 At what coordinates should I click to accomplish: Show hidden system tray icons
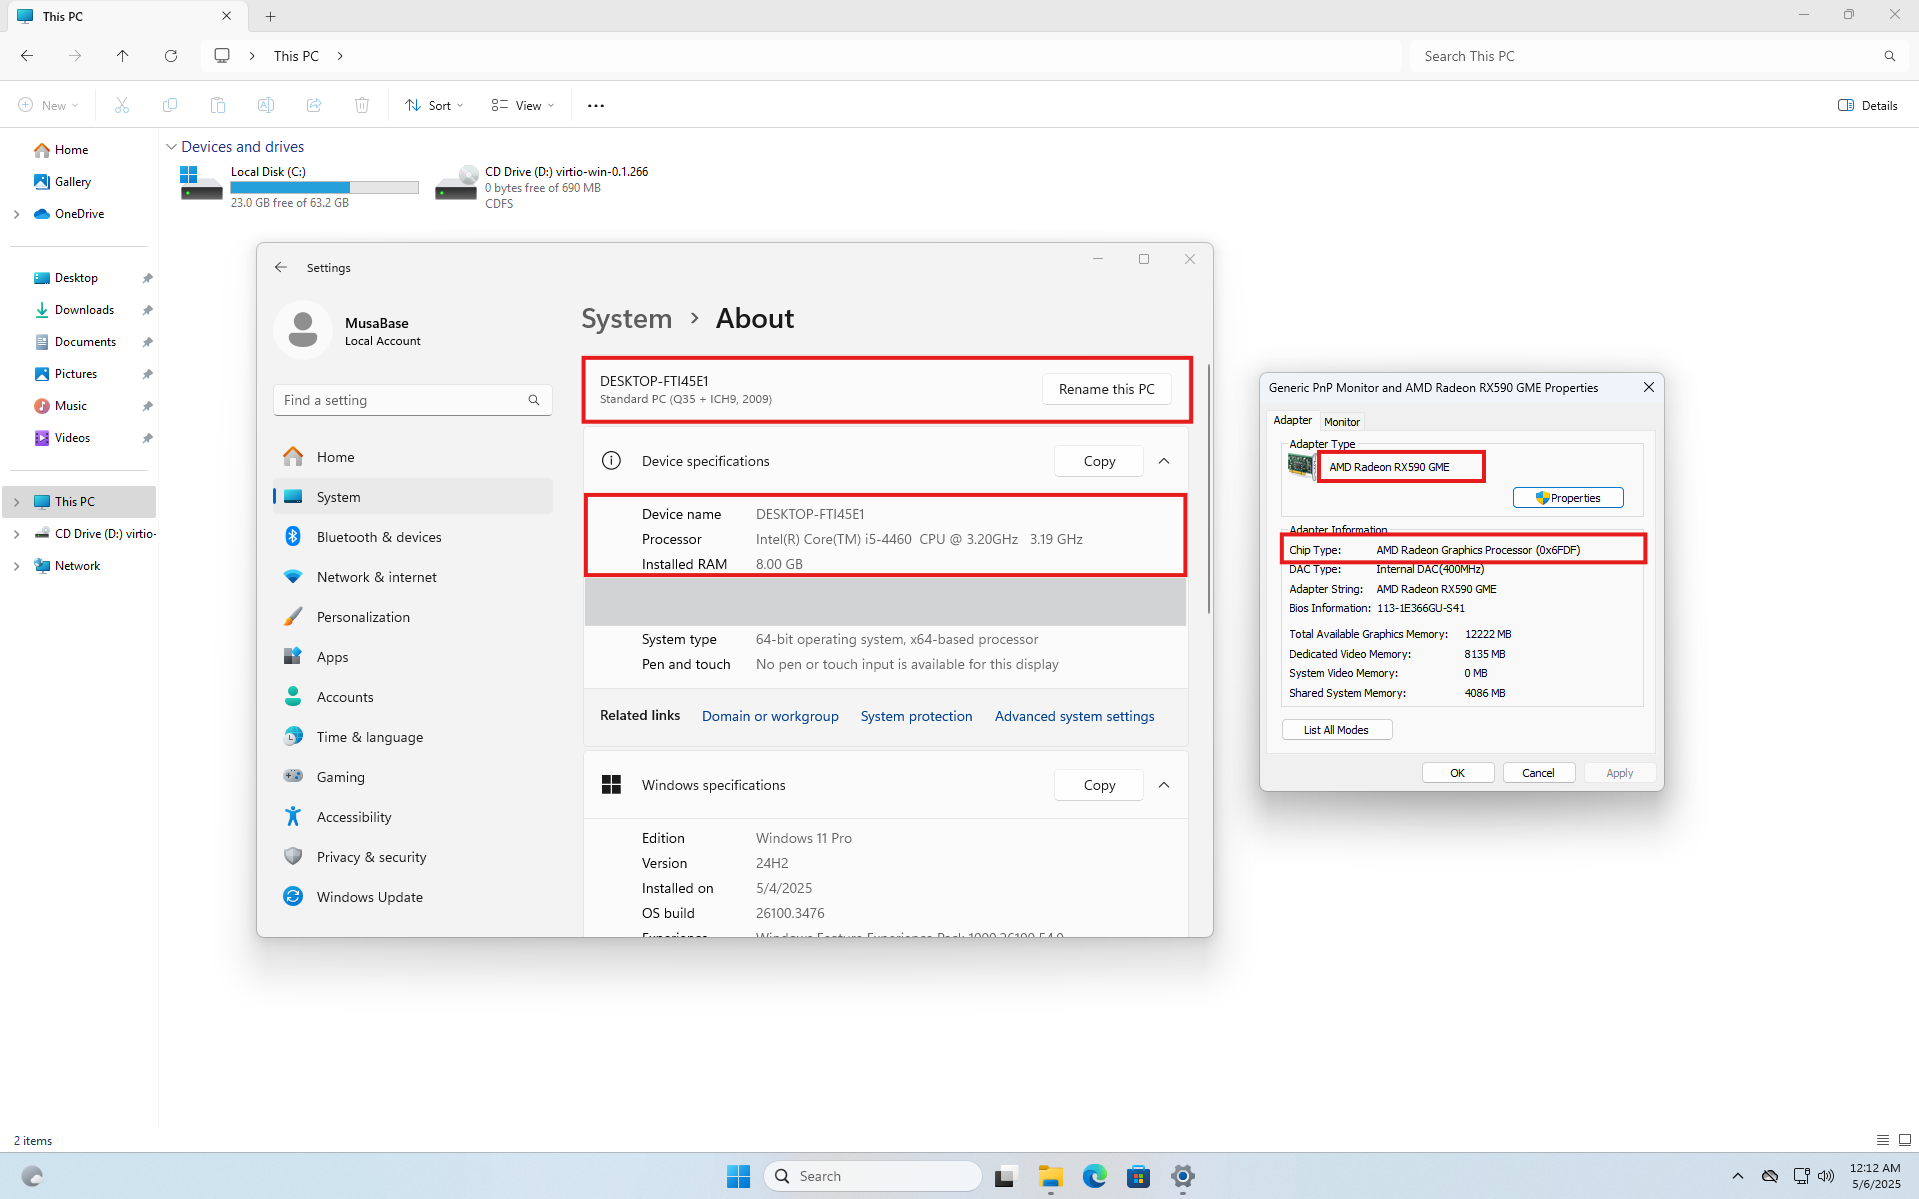click(x=1738, y=1176)
